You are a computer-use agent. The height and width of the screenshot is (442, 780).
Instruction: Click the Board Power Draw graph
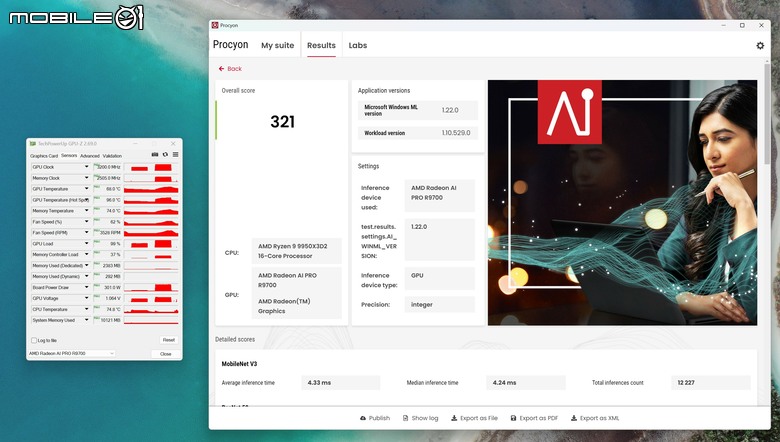[151, 287]
